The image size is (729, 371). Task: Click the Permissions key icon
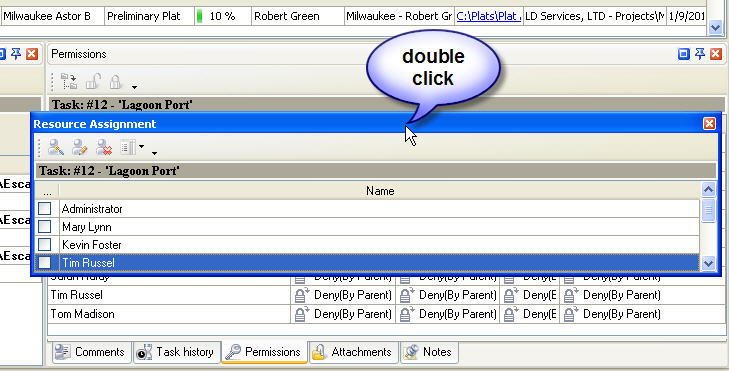(x=232, y=352)
